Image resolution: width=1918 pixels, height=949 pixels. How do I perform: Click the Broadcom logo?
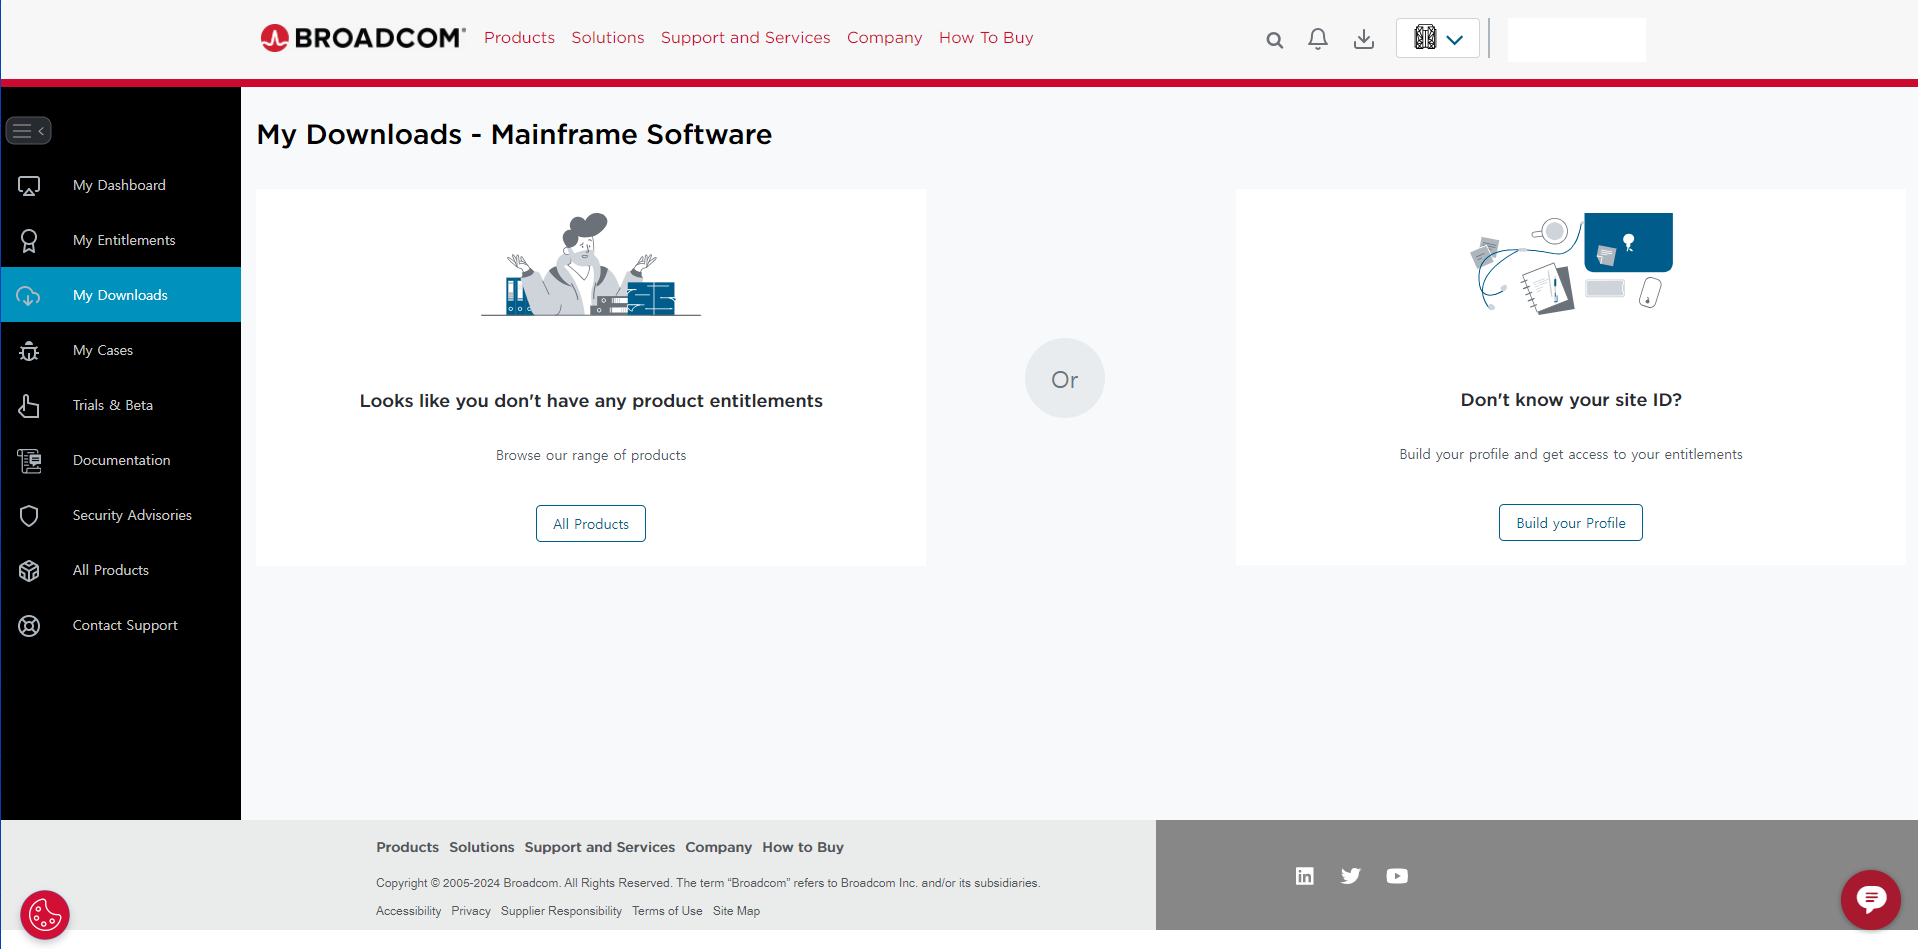pos(363,38)
